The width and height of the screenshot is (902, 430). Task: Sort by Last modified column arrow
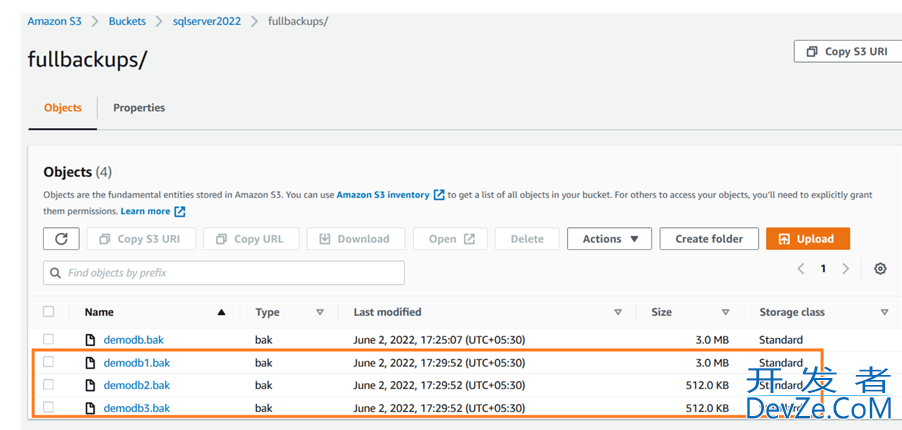[x=618, y=313]
